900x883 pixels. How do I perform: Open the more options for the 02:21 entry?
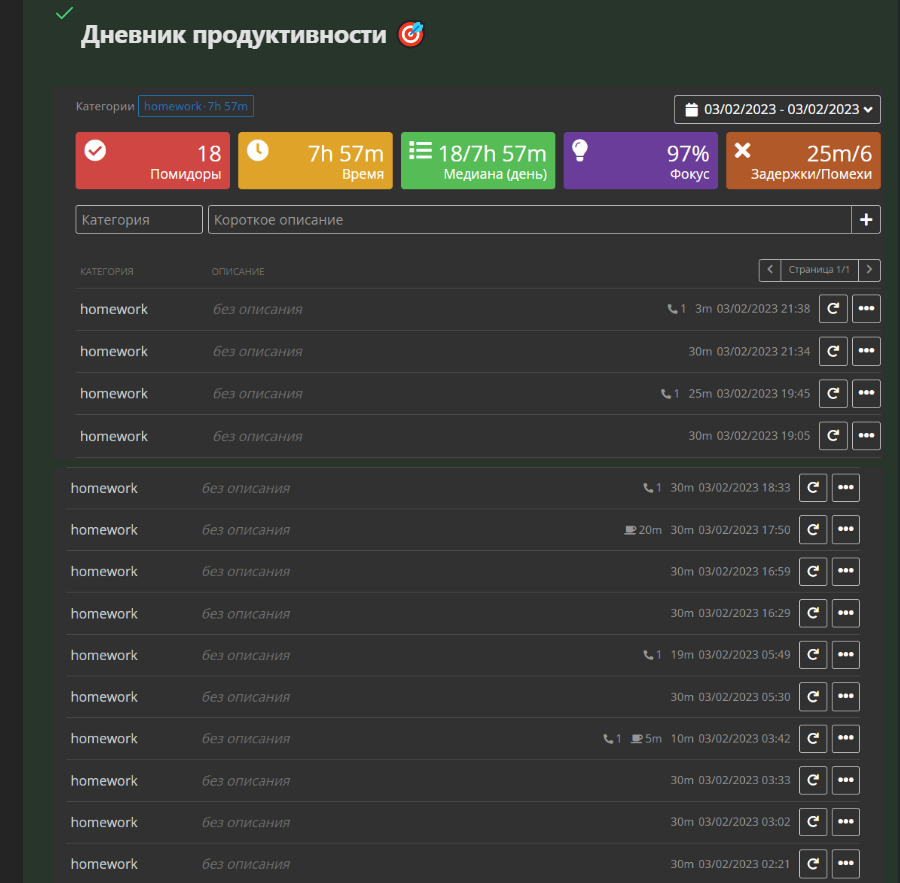point(846,864)
